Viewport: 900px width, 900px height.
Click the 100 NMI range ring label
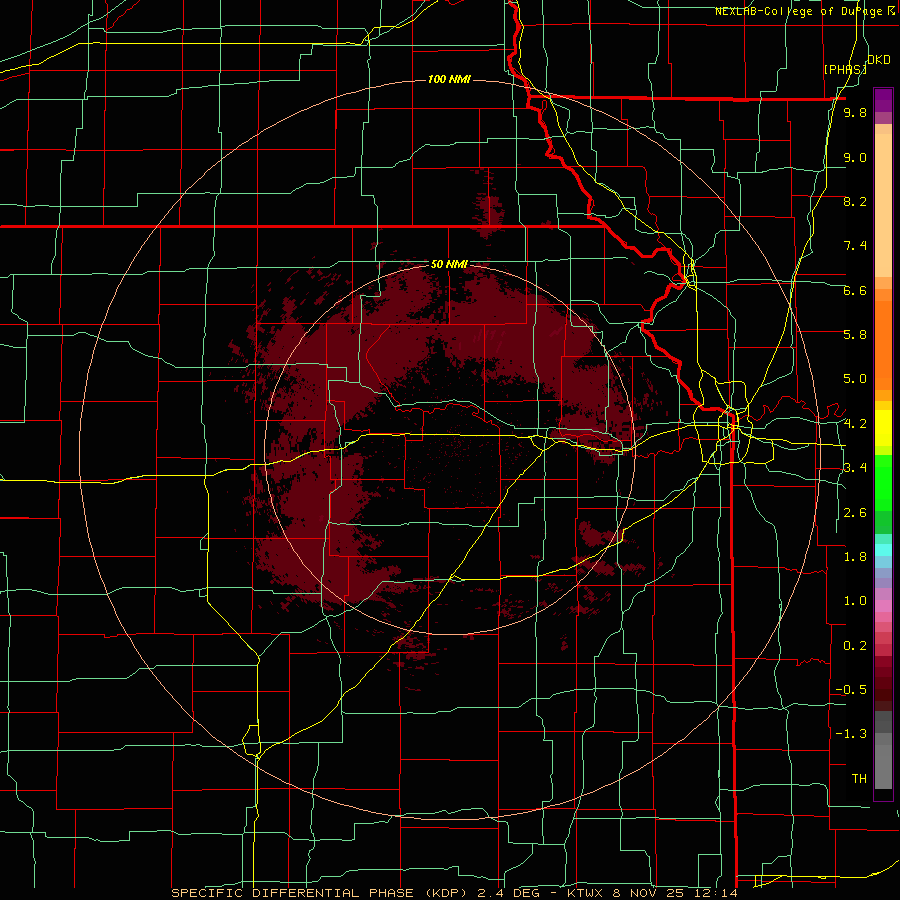[x=449, y=79]
